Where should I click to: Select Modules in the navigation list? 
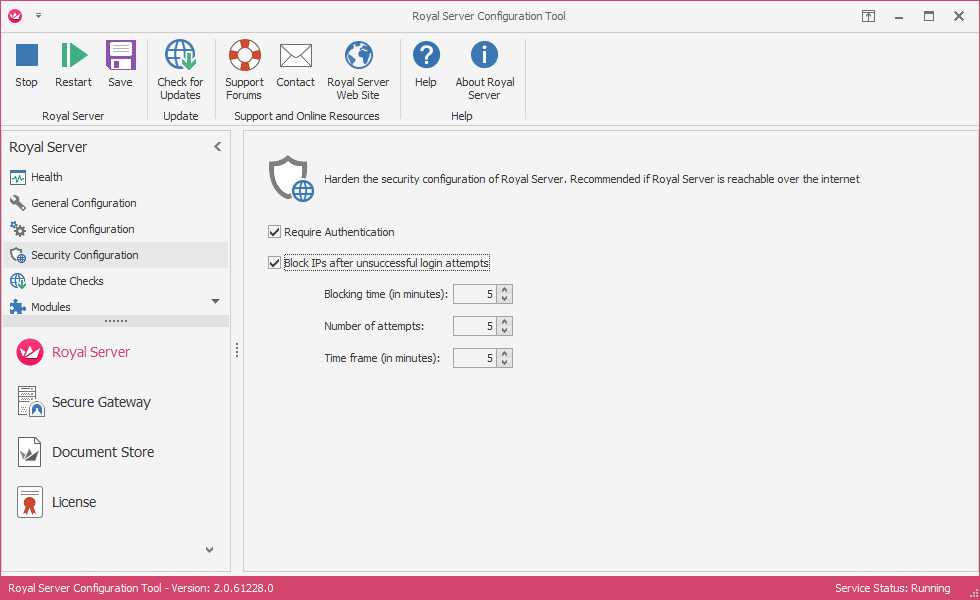click(x=116, y=307)
